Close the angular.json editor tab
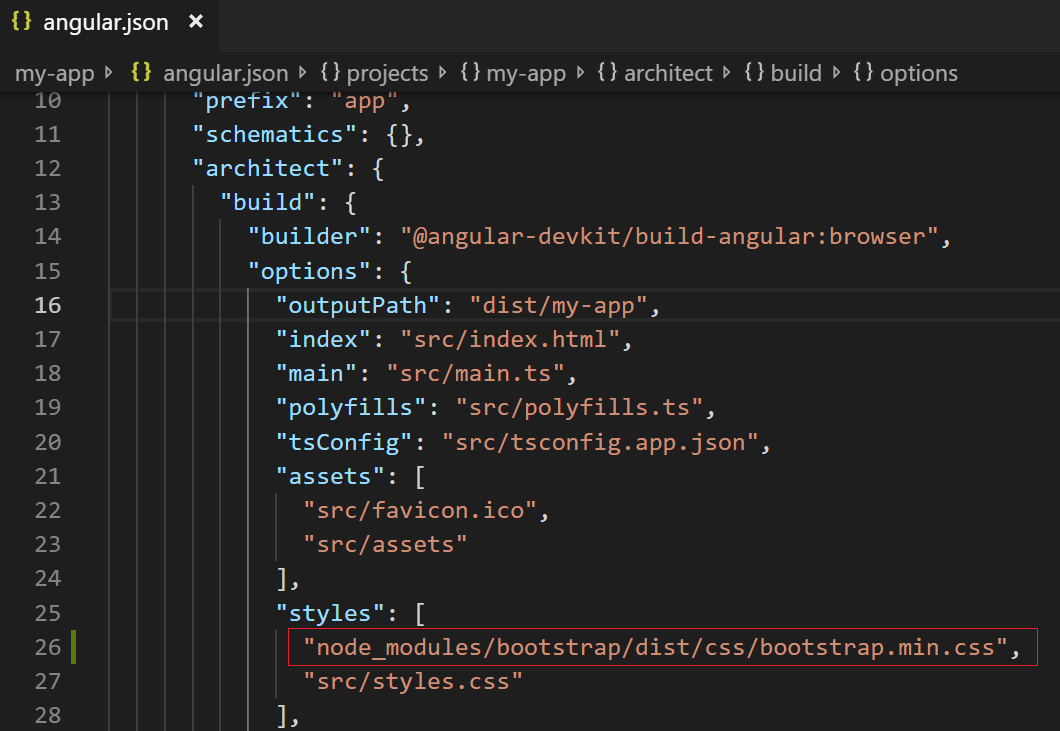The width and height of the screenshot is (1060, 731). point(196,22)
